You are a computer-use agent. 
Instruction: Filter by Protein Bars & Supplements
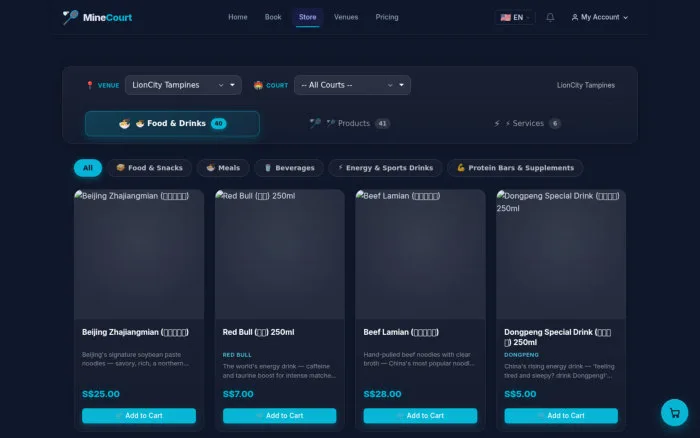515,168
